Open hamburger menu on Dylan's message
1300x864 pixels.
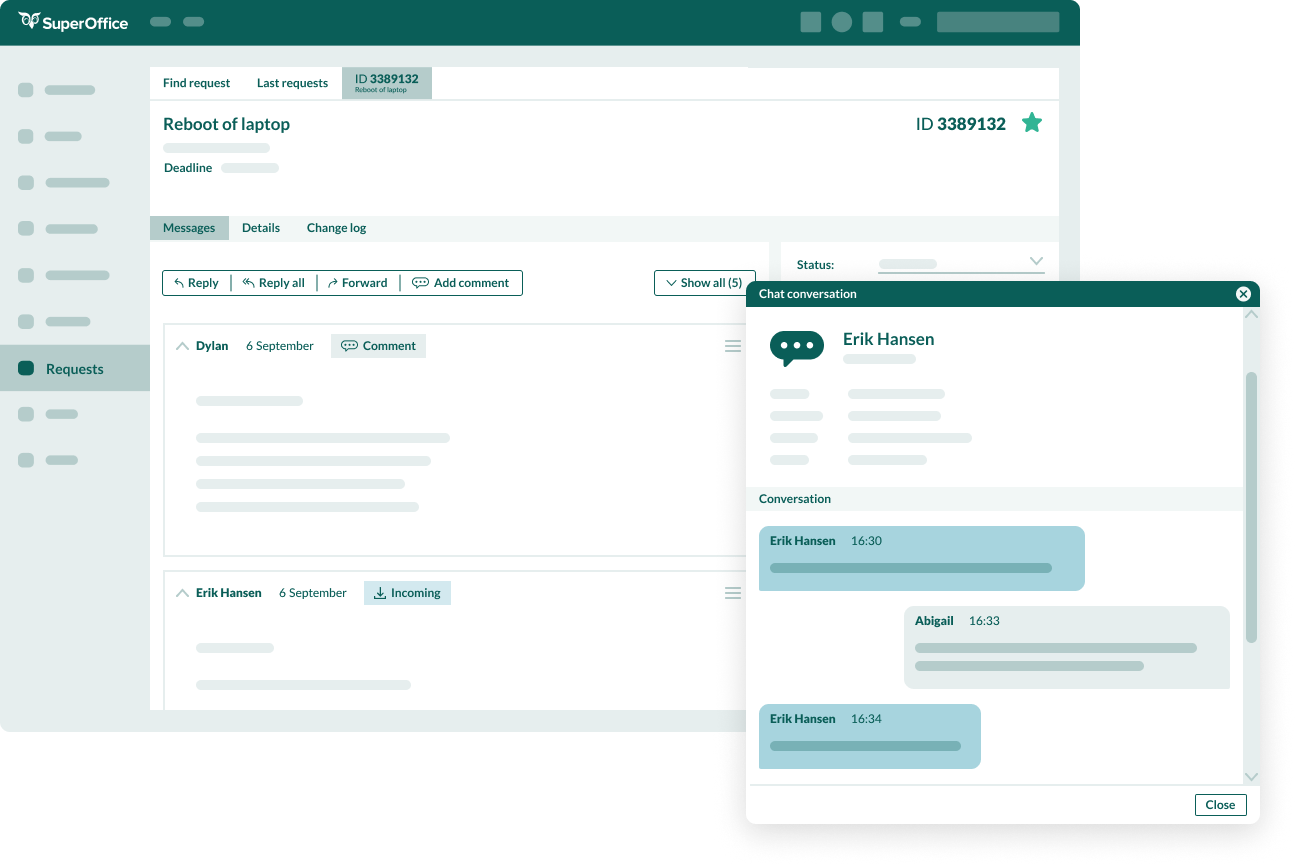tap(733, 346)
